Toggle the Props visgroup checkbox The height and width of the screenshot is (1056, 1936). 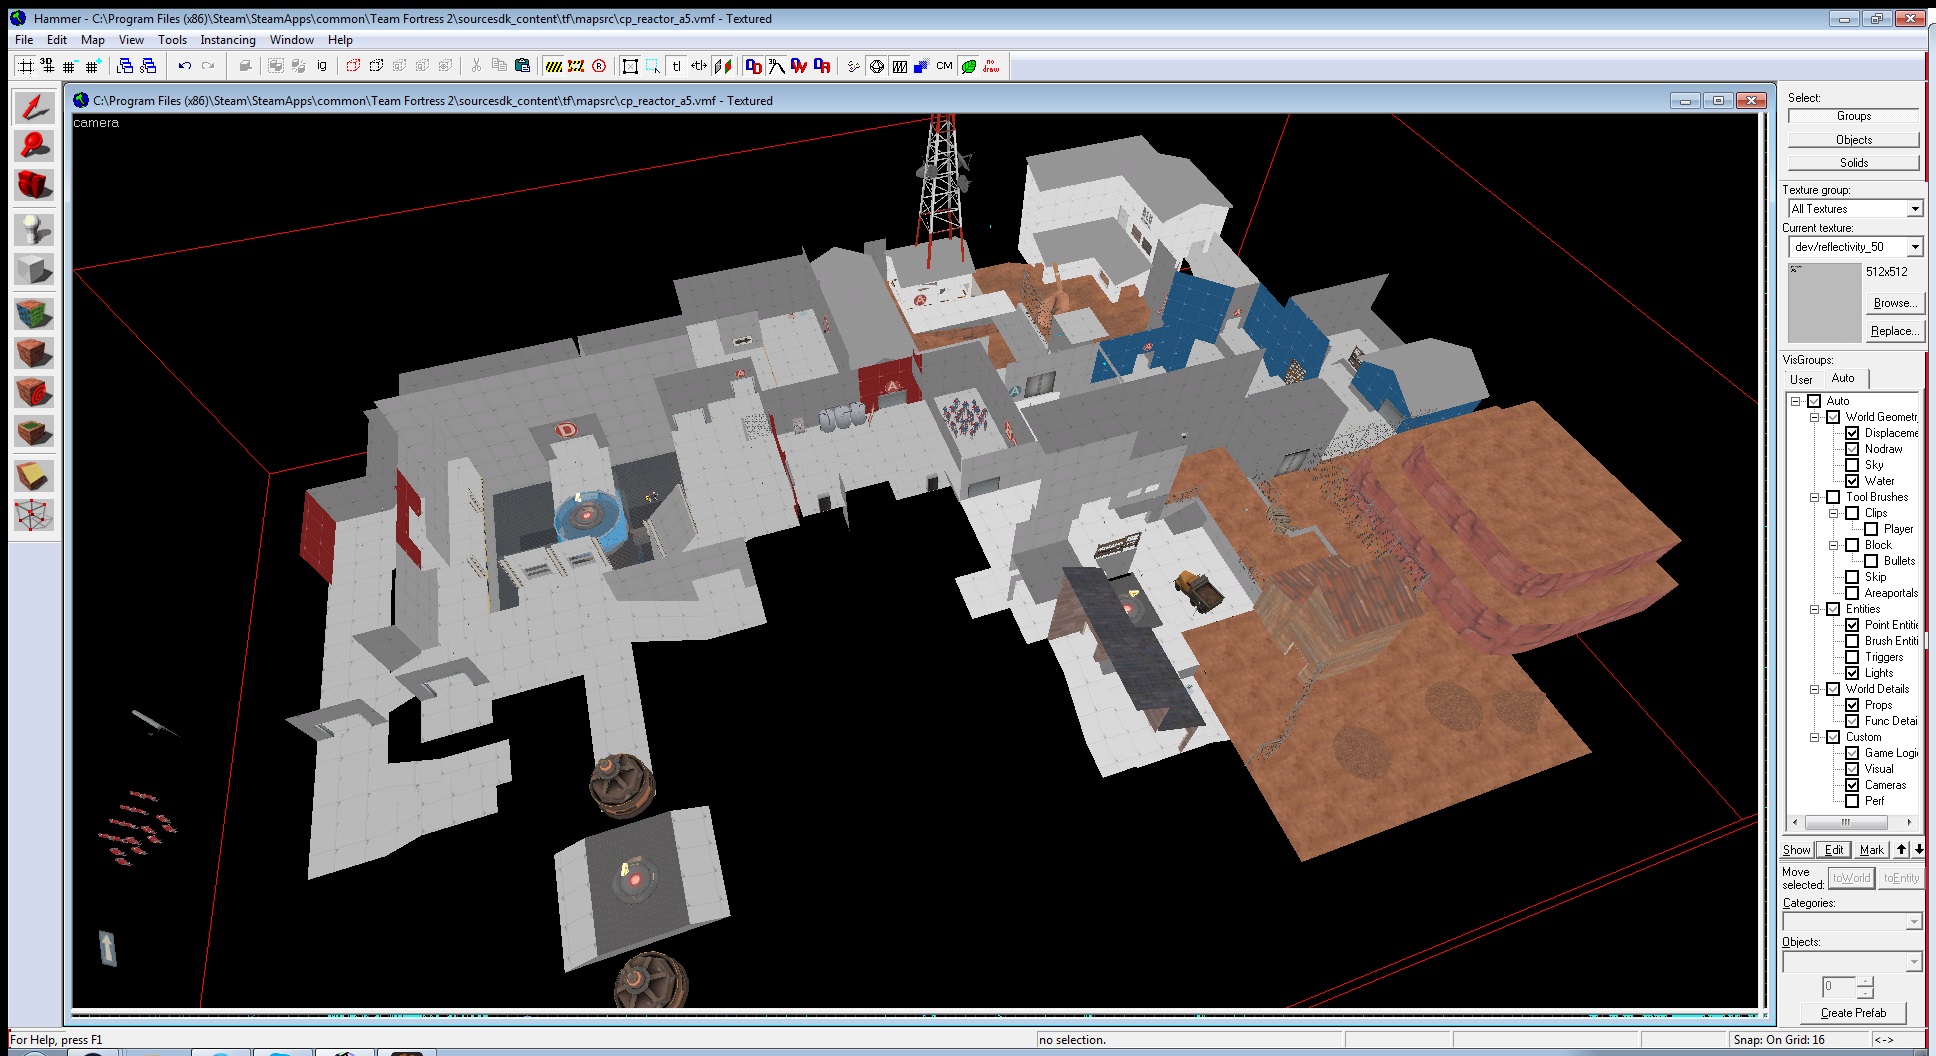point(1852,705)
